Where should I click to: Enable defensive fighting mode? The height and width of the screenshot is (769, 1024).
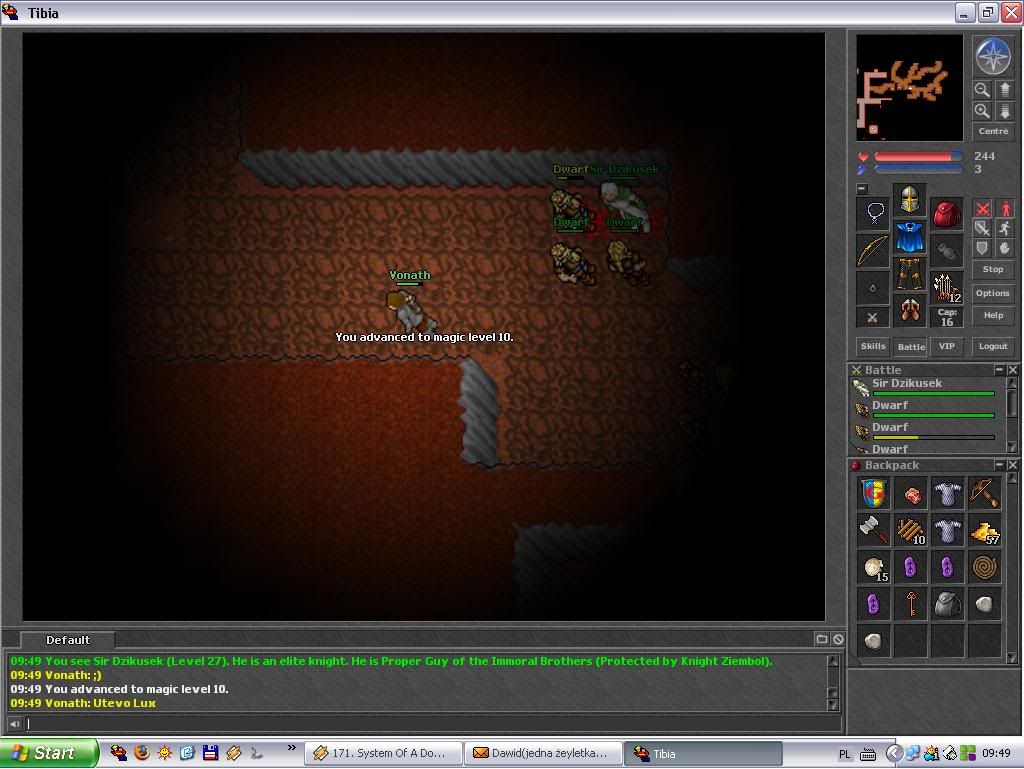[x=982, y=248]
